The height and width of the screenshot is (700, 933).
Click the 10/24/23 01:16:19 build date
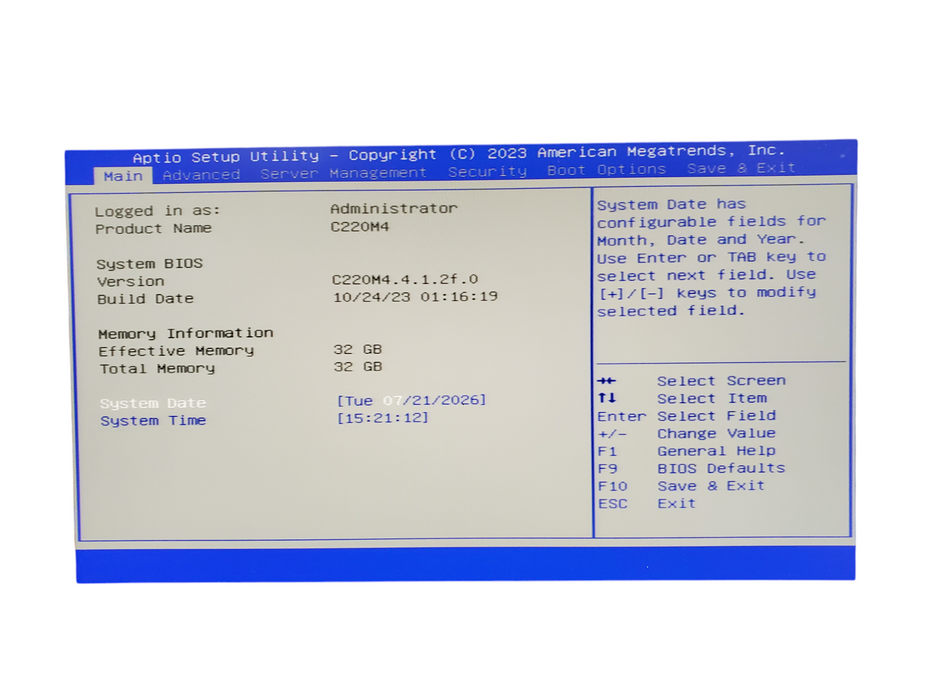pyautogui.click(x=415, y=296)
